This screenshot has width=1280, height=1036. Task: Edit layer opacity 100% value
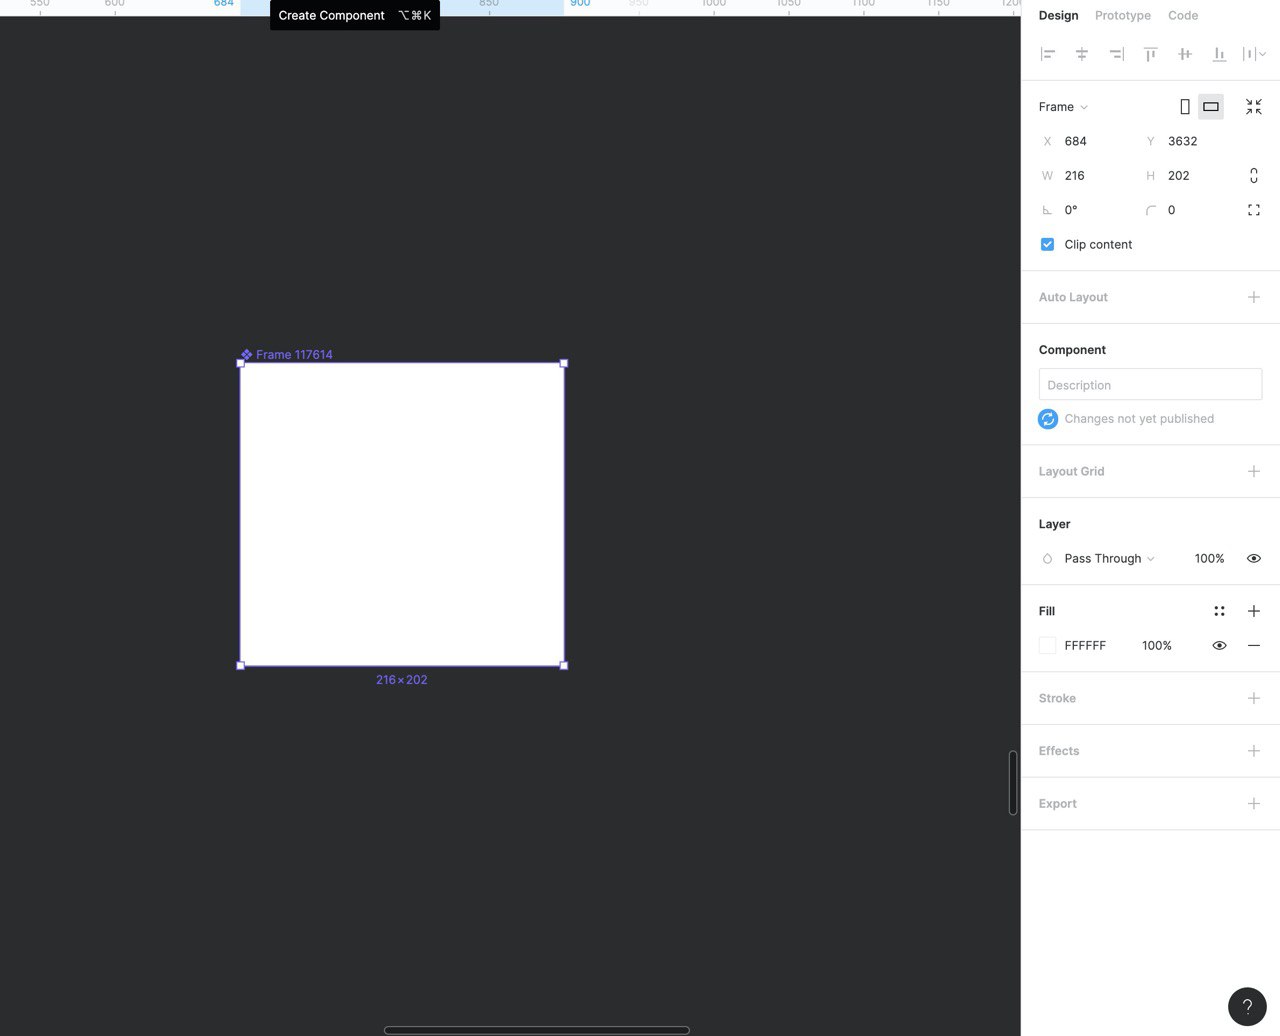[x=1209, y=559]
